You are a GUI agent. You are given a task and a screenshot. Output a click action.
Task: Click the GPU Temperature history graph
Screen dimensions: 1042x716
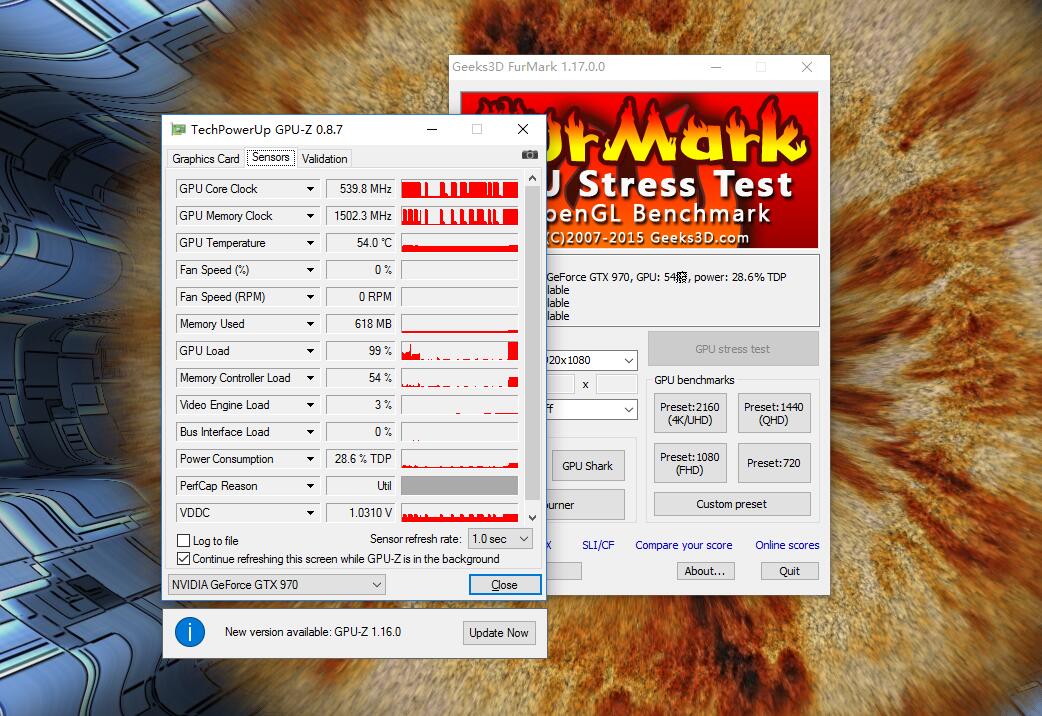tap(459, 243)
